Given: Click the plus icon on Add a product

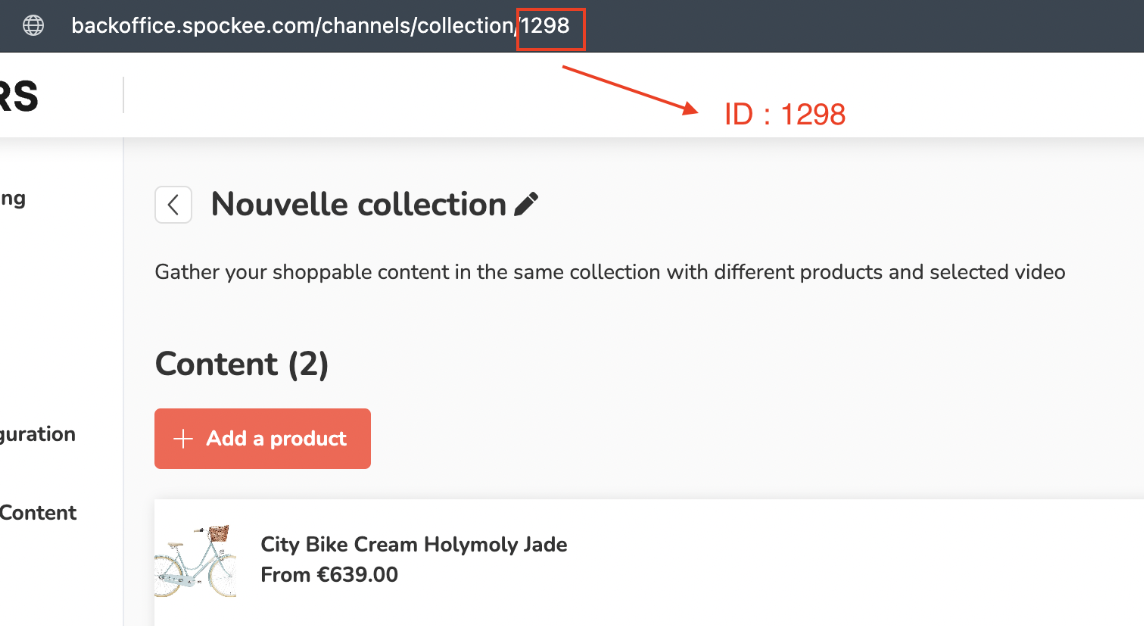Looking at the screenshot, I should click(x=182, y=439).
